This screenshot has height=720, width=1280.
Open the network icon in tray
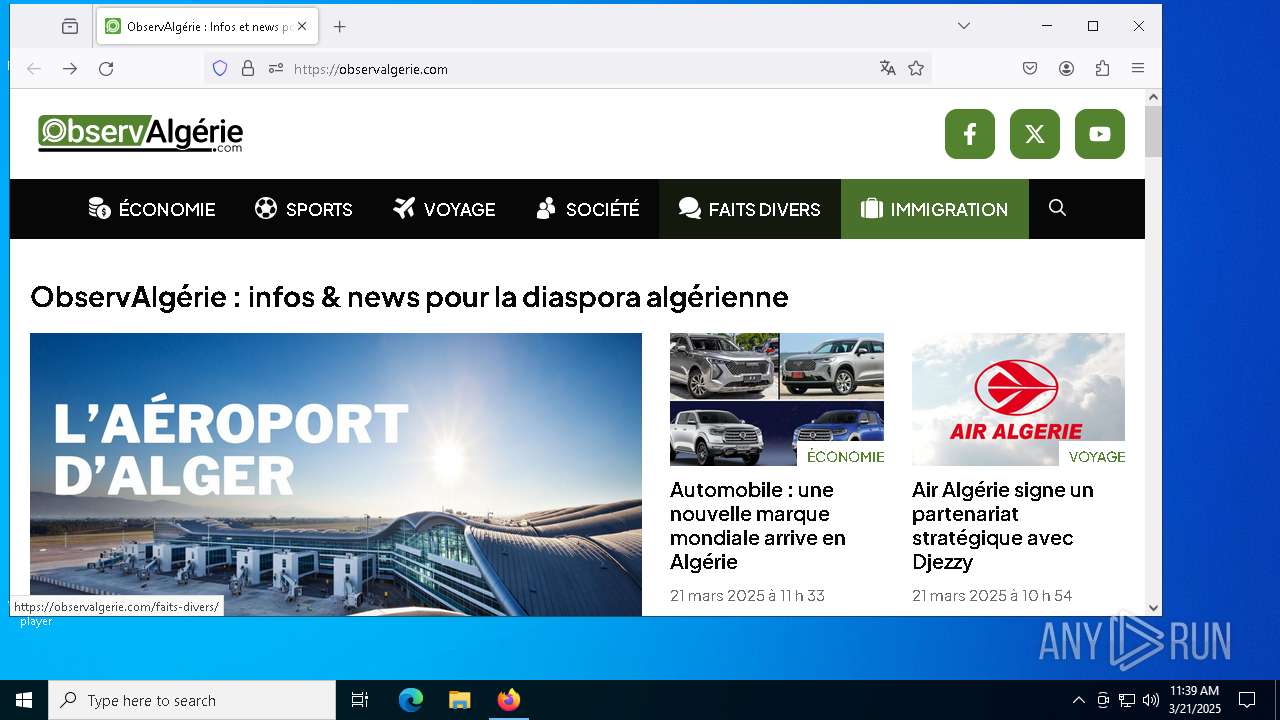point(1127,700)
